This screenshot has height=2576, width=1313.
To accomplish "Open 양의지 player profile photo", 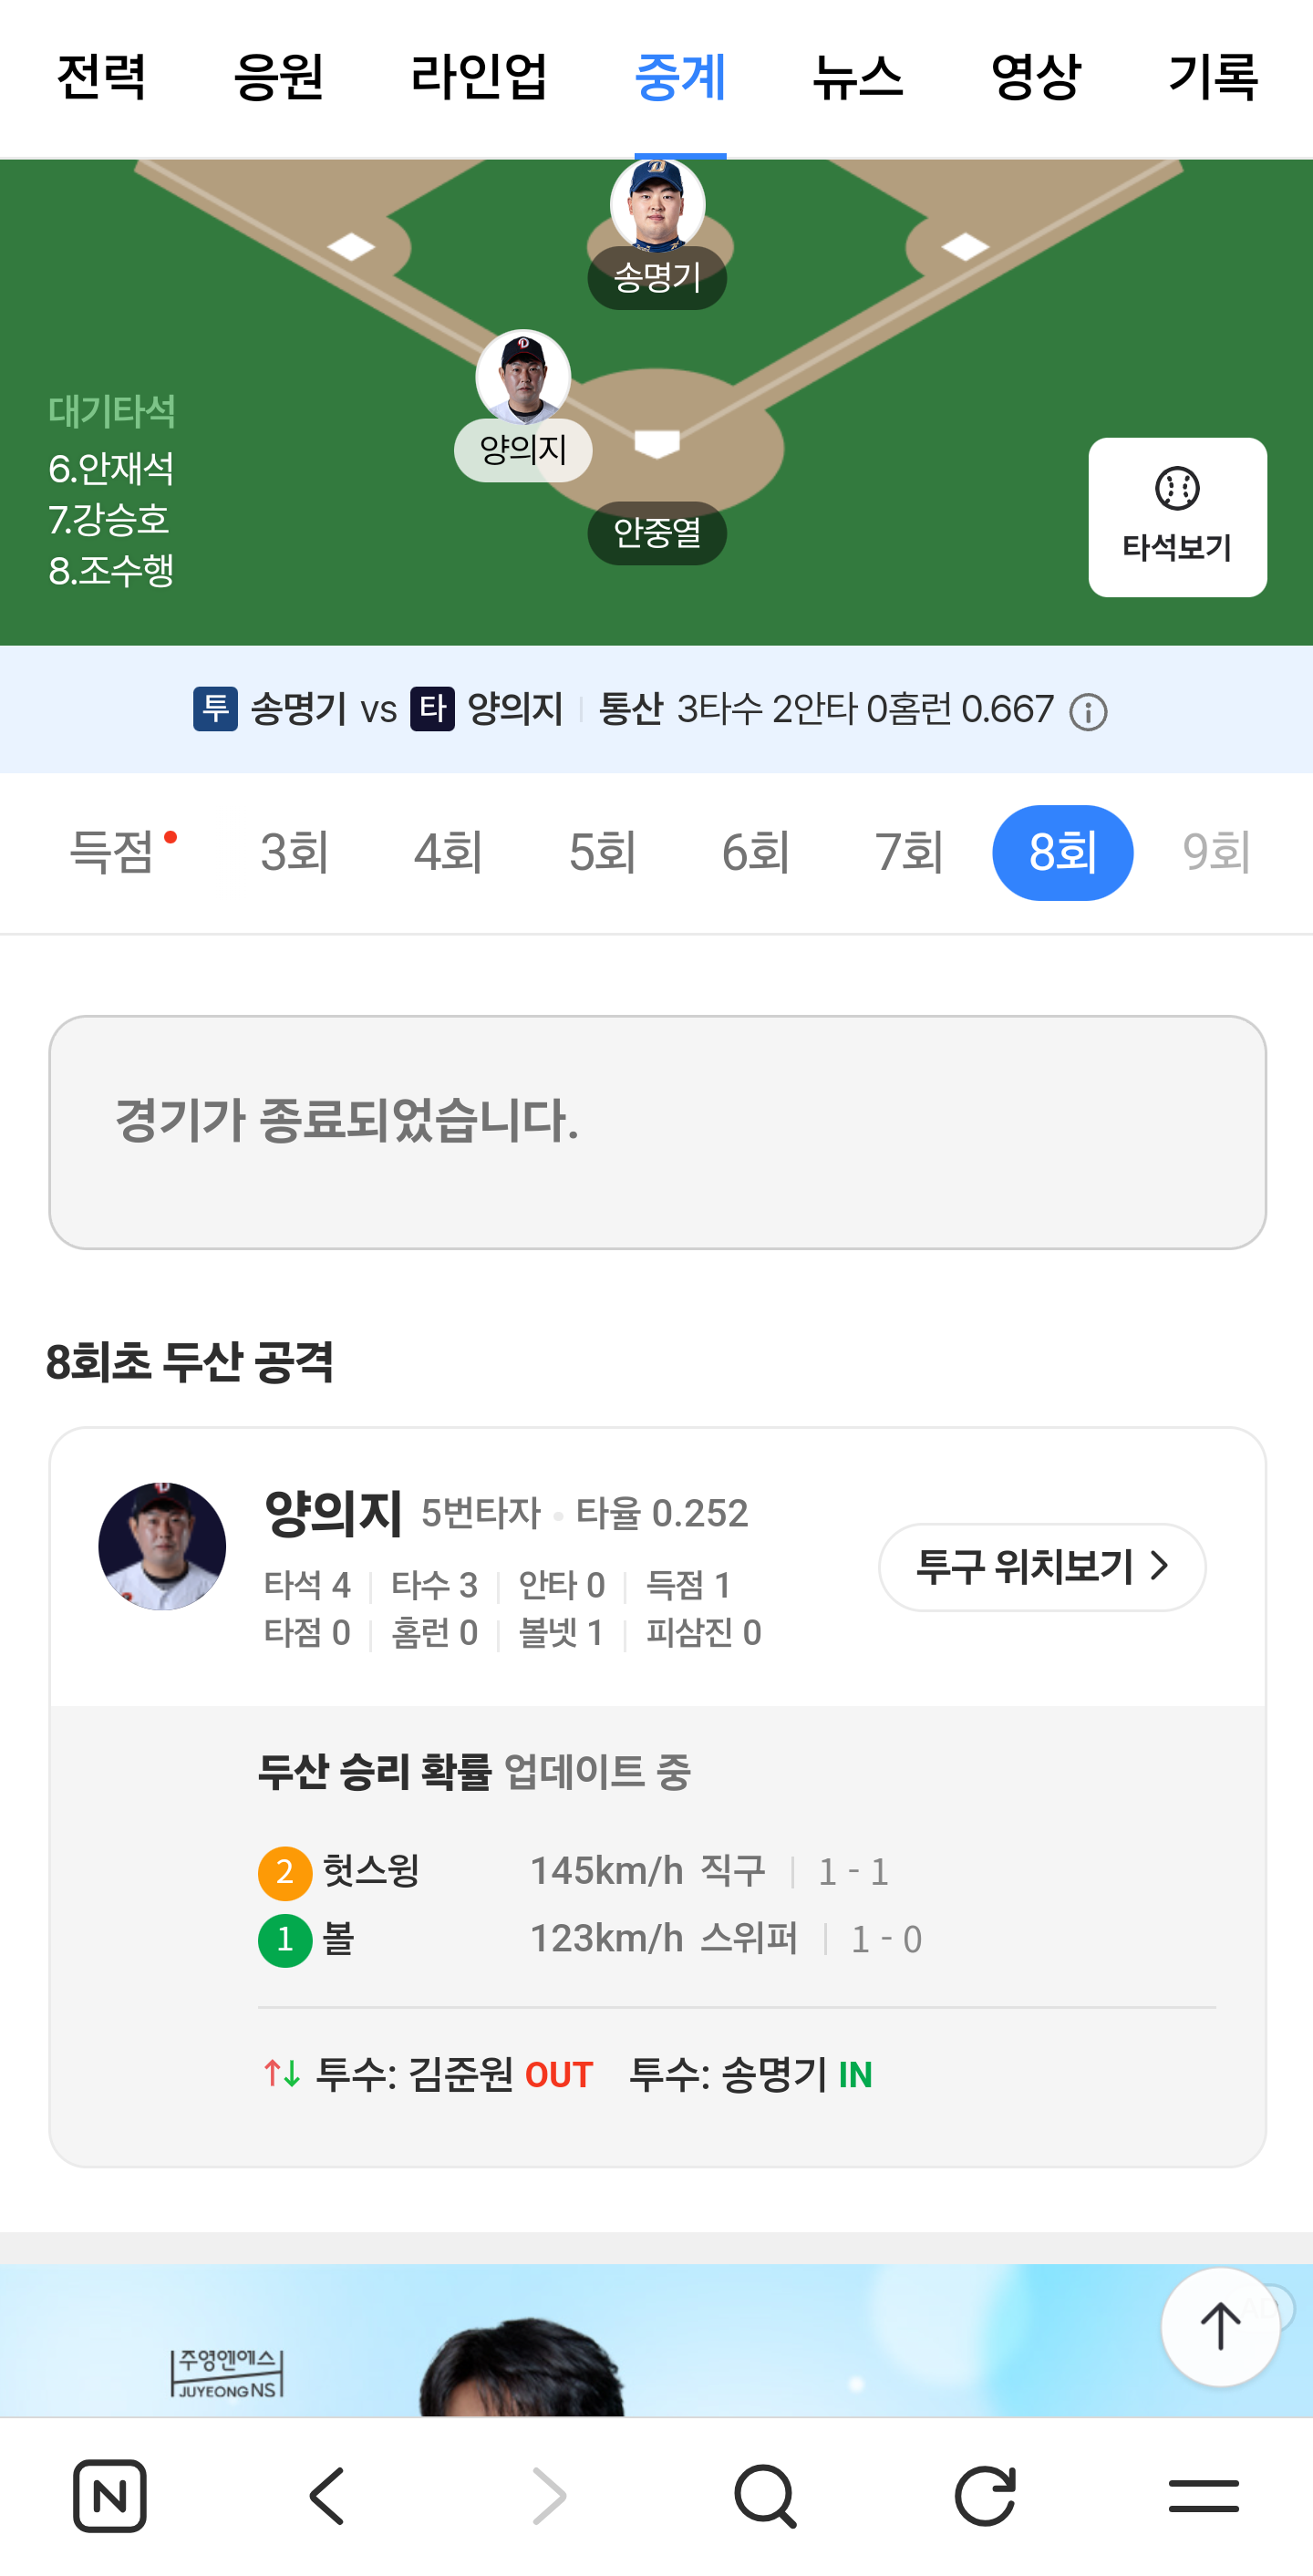I will tap(162, 1546).
